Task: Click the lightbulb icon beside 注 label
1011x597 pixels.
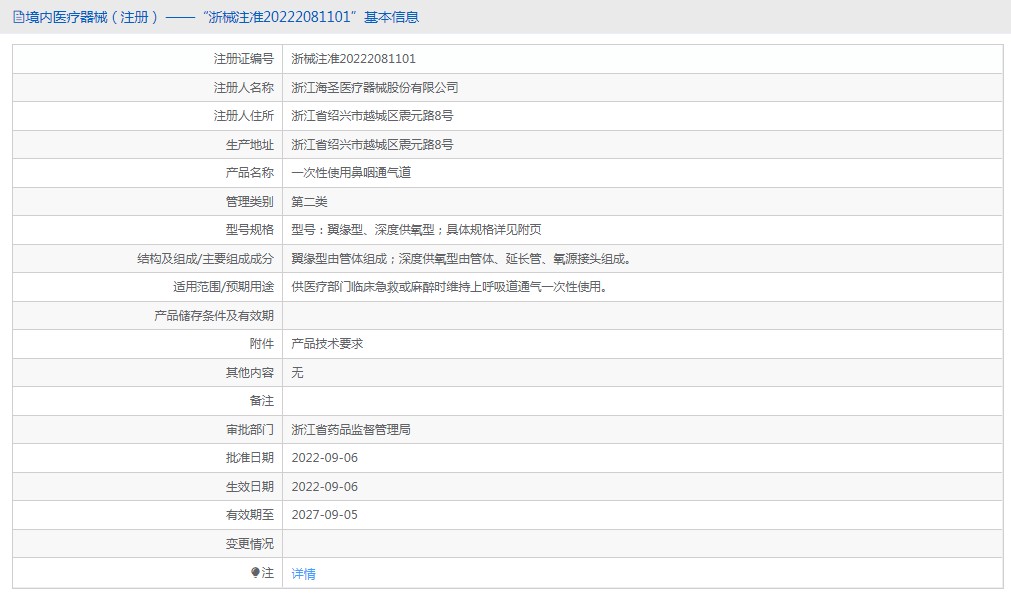Action: tap(255, 573)
